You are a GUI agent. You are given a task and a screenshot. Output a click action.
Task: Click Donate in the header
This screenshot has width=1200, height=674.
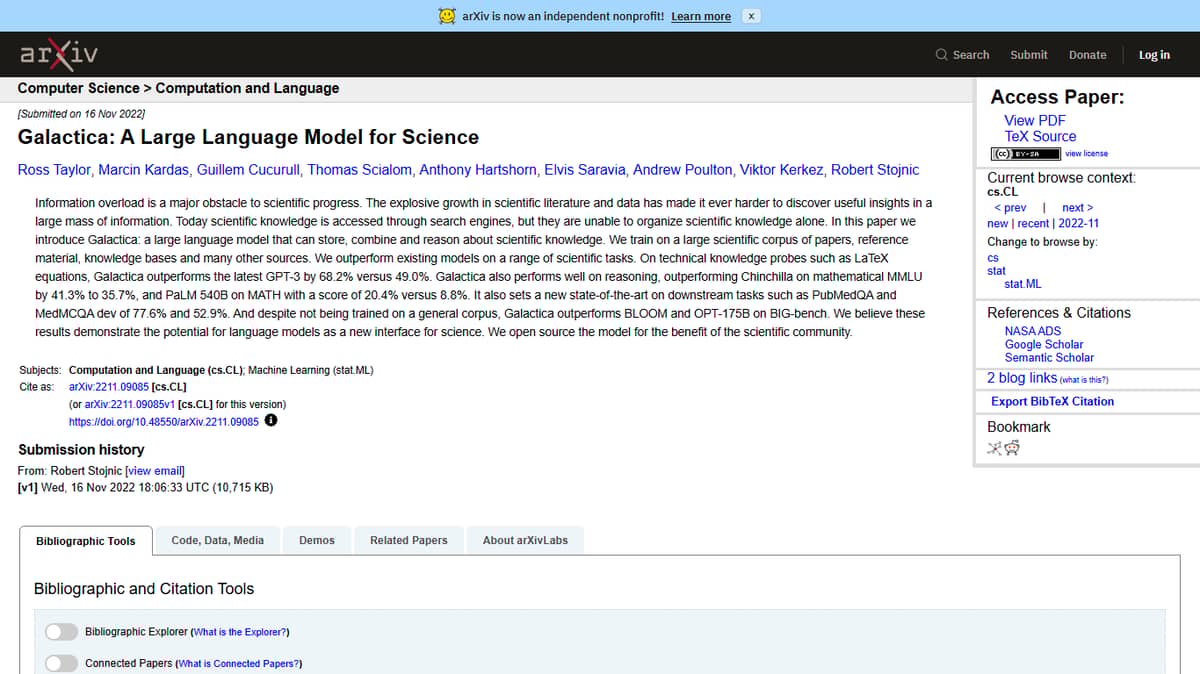(1087, 55)
